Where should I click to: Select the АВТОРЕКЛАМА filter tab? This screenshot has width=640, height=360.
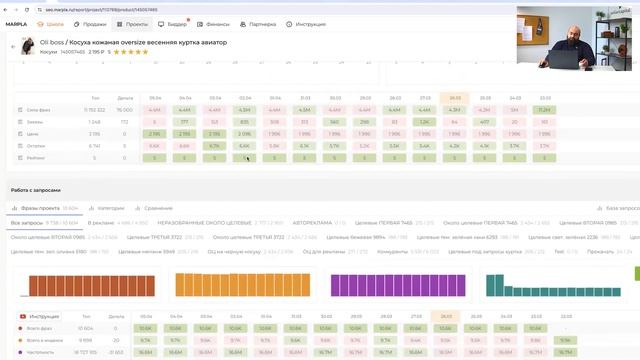click(319, 223)
